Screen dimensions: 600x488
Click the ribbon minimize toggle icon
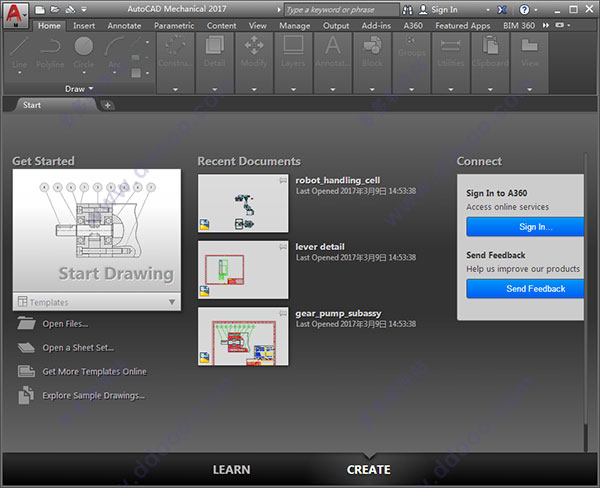[x=559, y=25]
